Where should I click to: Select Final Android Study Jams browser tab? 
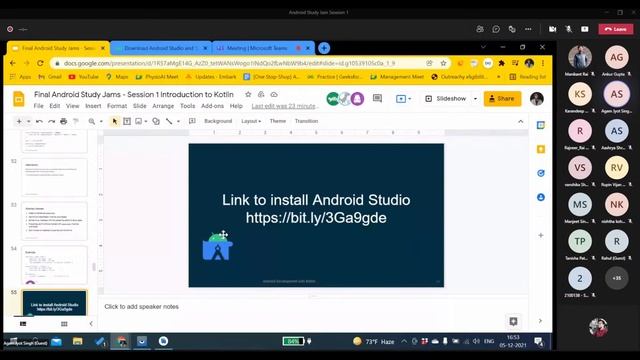click(x=58, y=48)
